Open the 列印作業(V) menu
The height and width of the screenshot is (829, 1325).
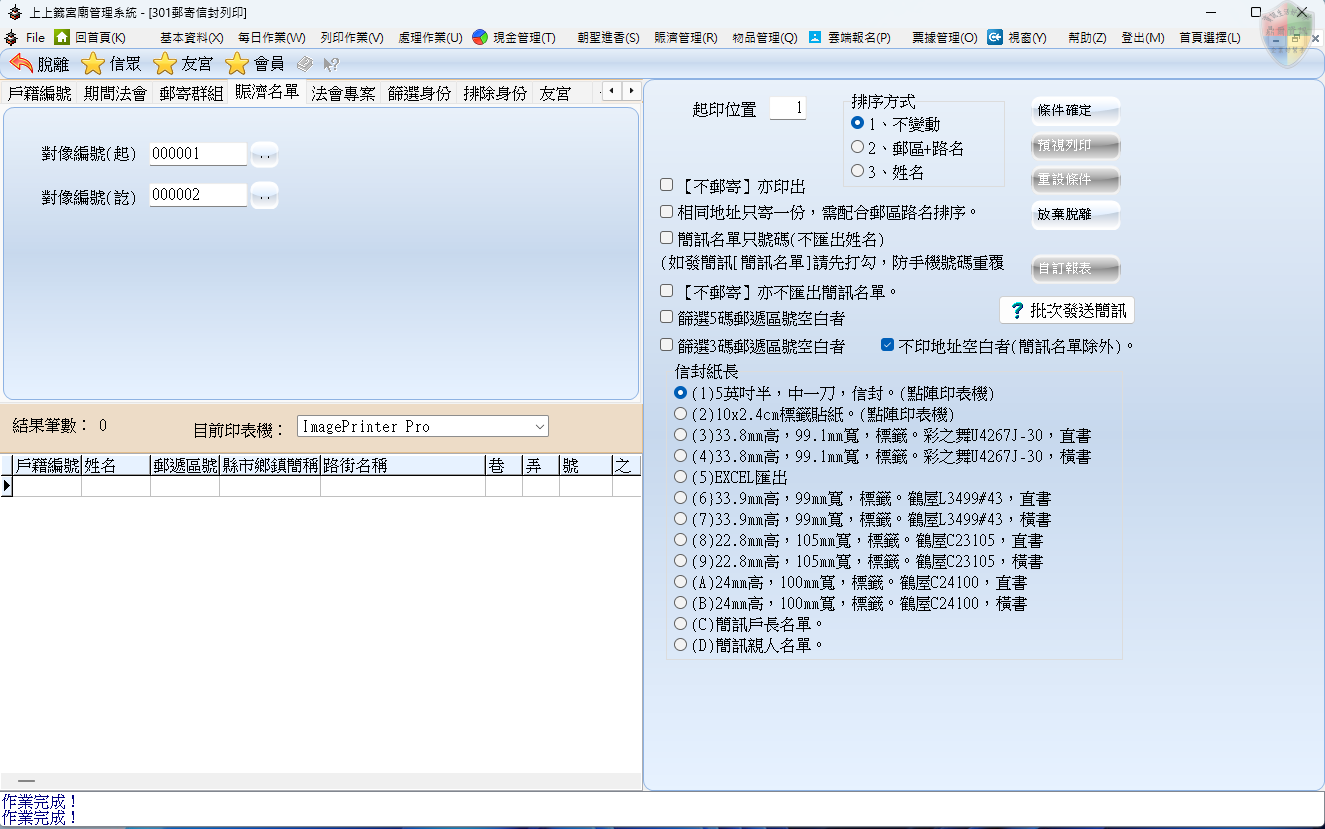pyautogui.click(x=351, y=38)
